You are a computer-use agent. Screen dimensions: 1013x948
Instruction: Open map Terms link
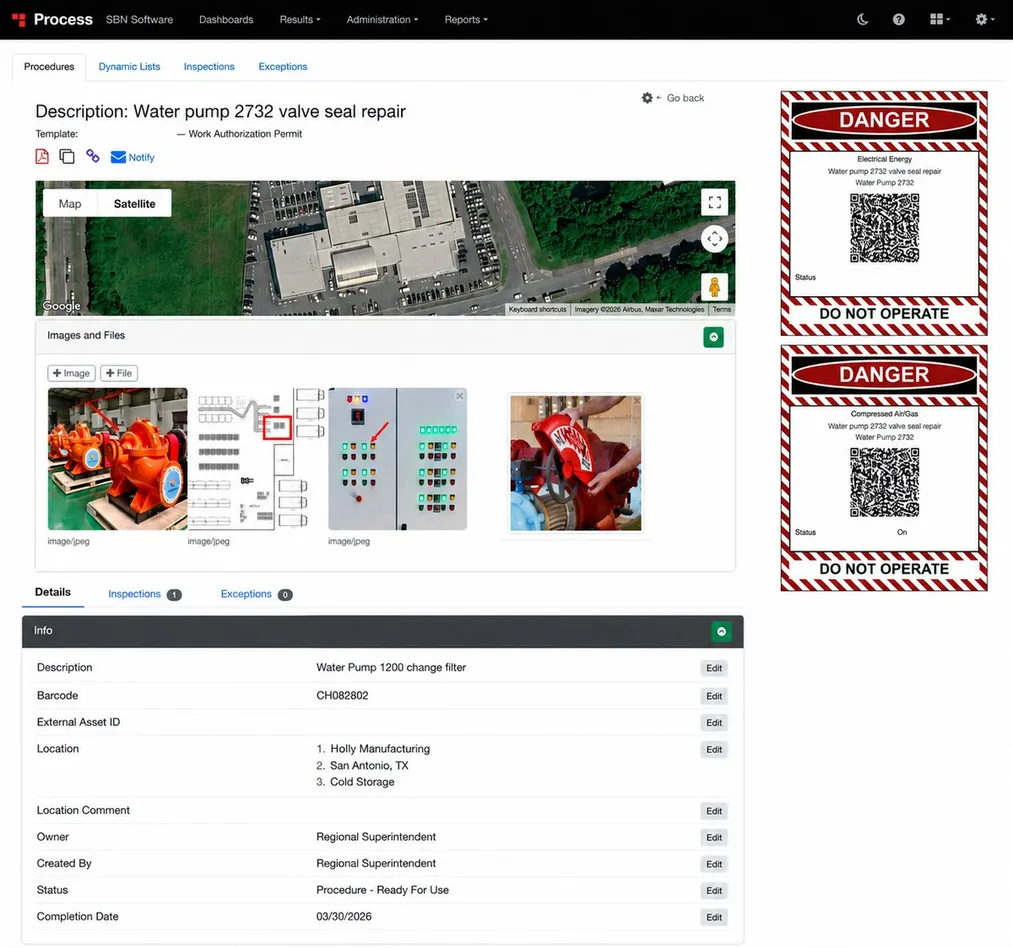722,310
